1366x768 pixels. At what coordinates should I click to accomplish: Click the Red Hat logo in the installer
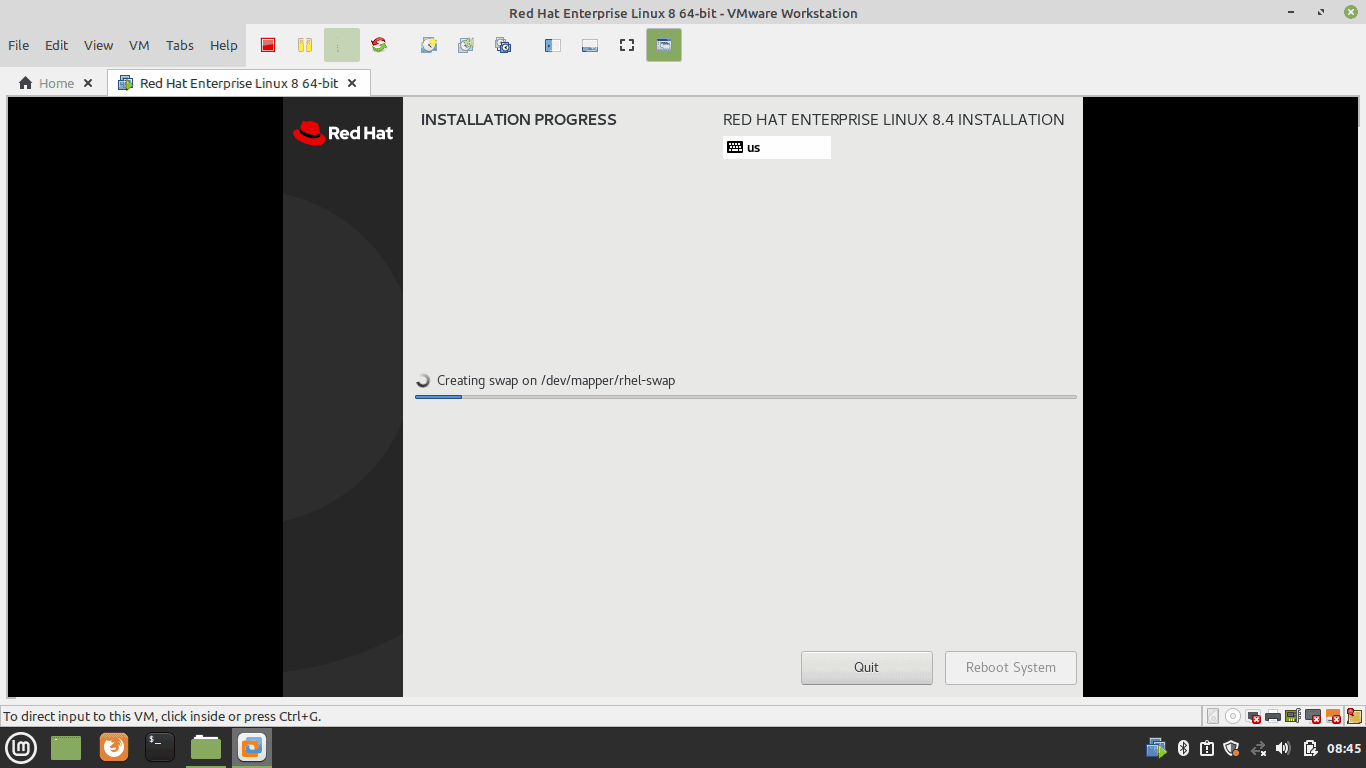coord(343,133)
